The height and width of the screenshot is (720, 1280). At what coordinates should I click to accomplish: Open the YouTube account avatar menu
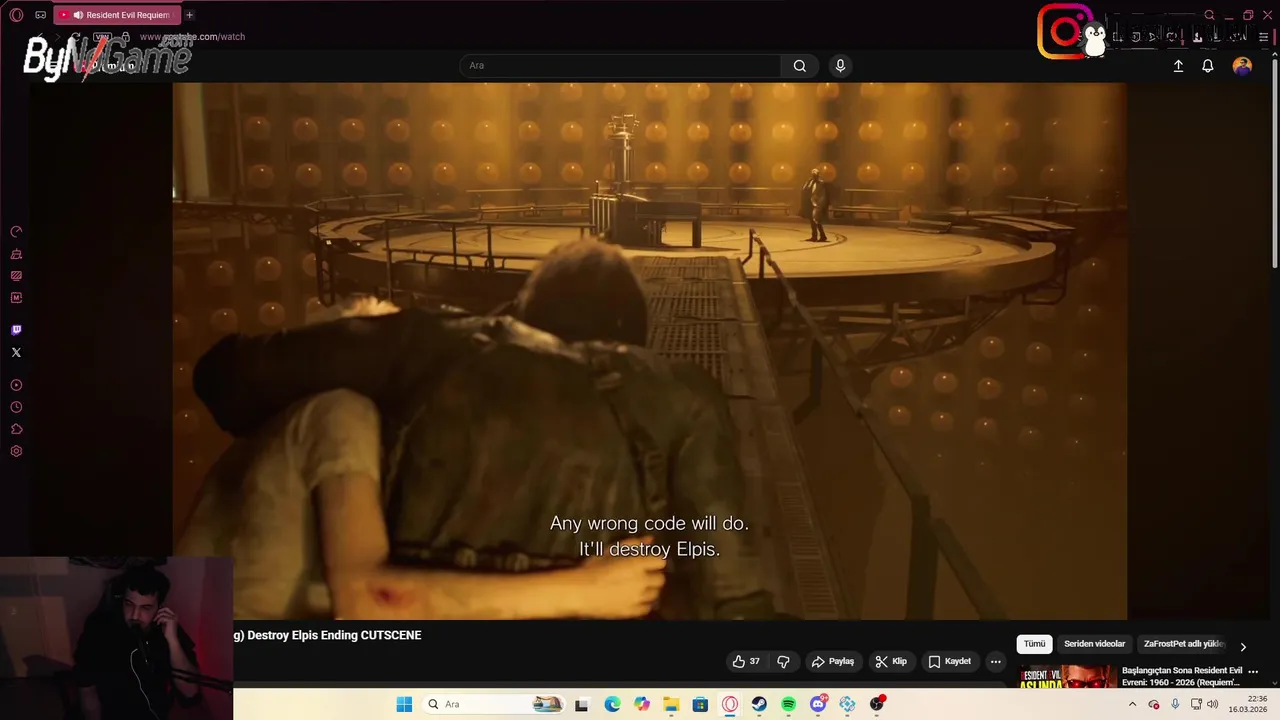[1242, 66]
